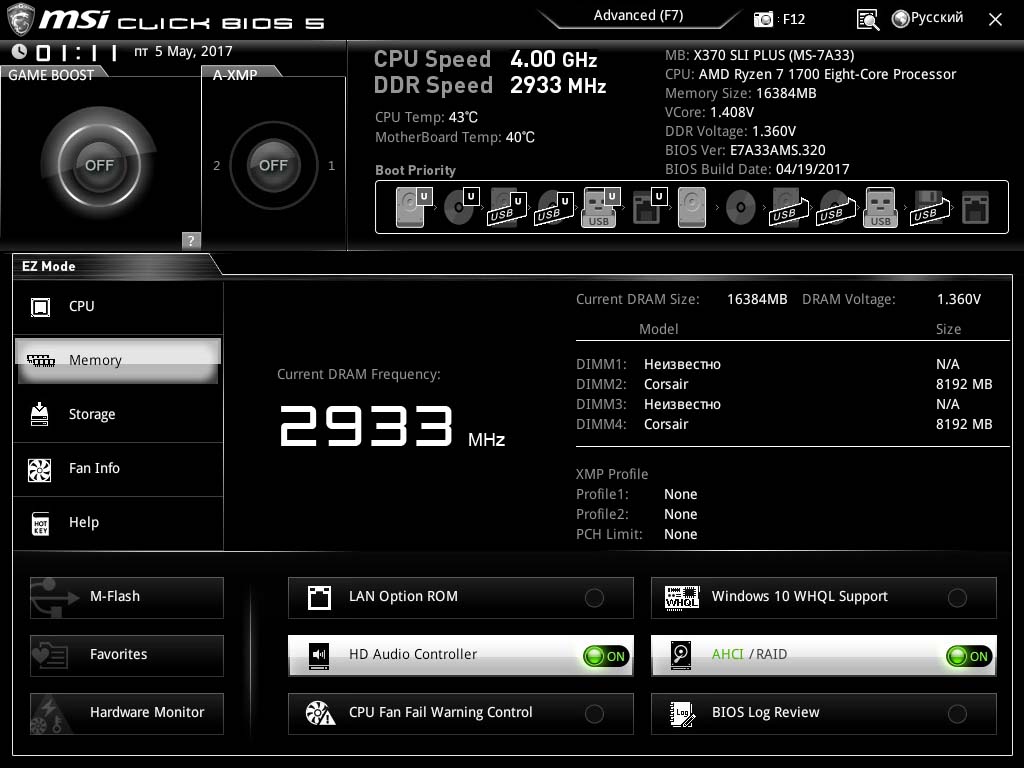Open the Fan Info section
Viewport: 1024px width, 768px height.
click(118, 468)
